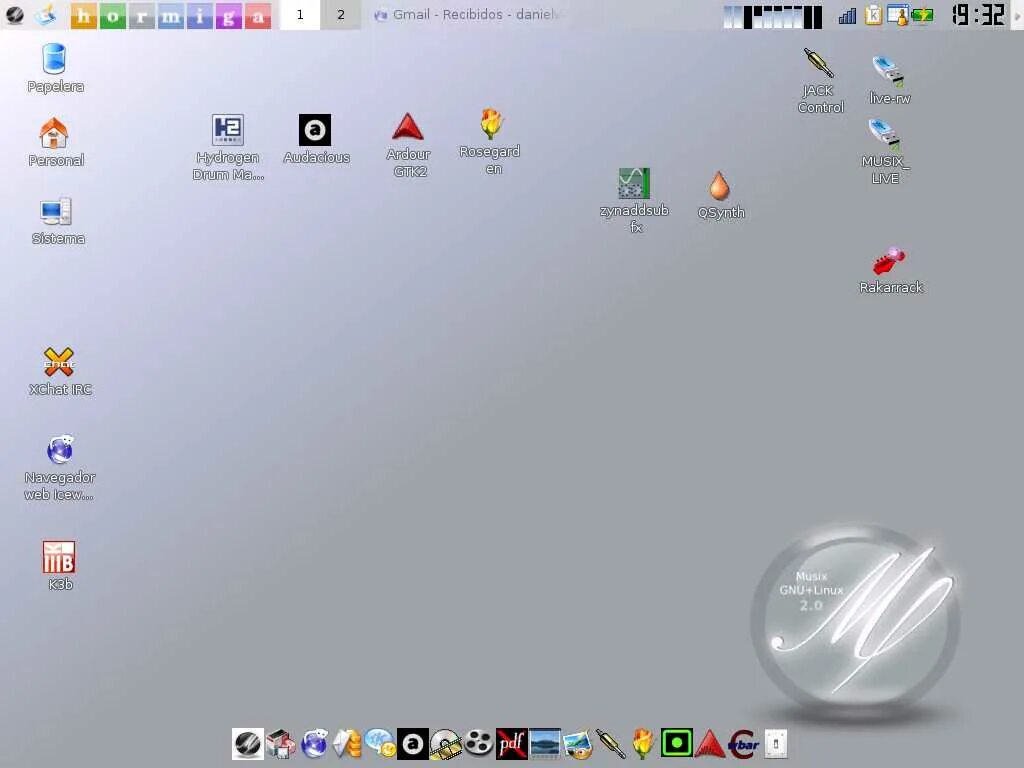Open the Klipper clipboard tray icon
Image resolution: width=1024 pixels, height=768 pixels.
(873, 15)
